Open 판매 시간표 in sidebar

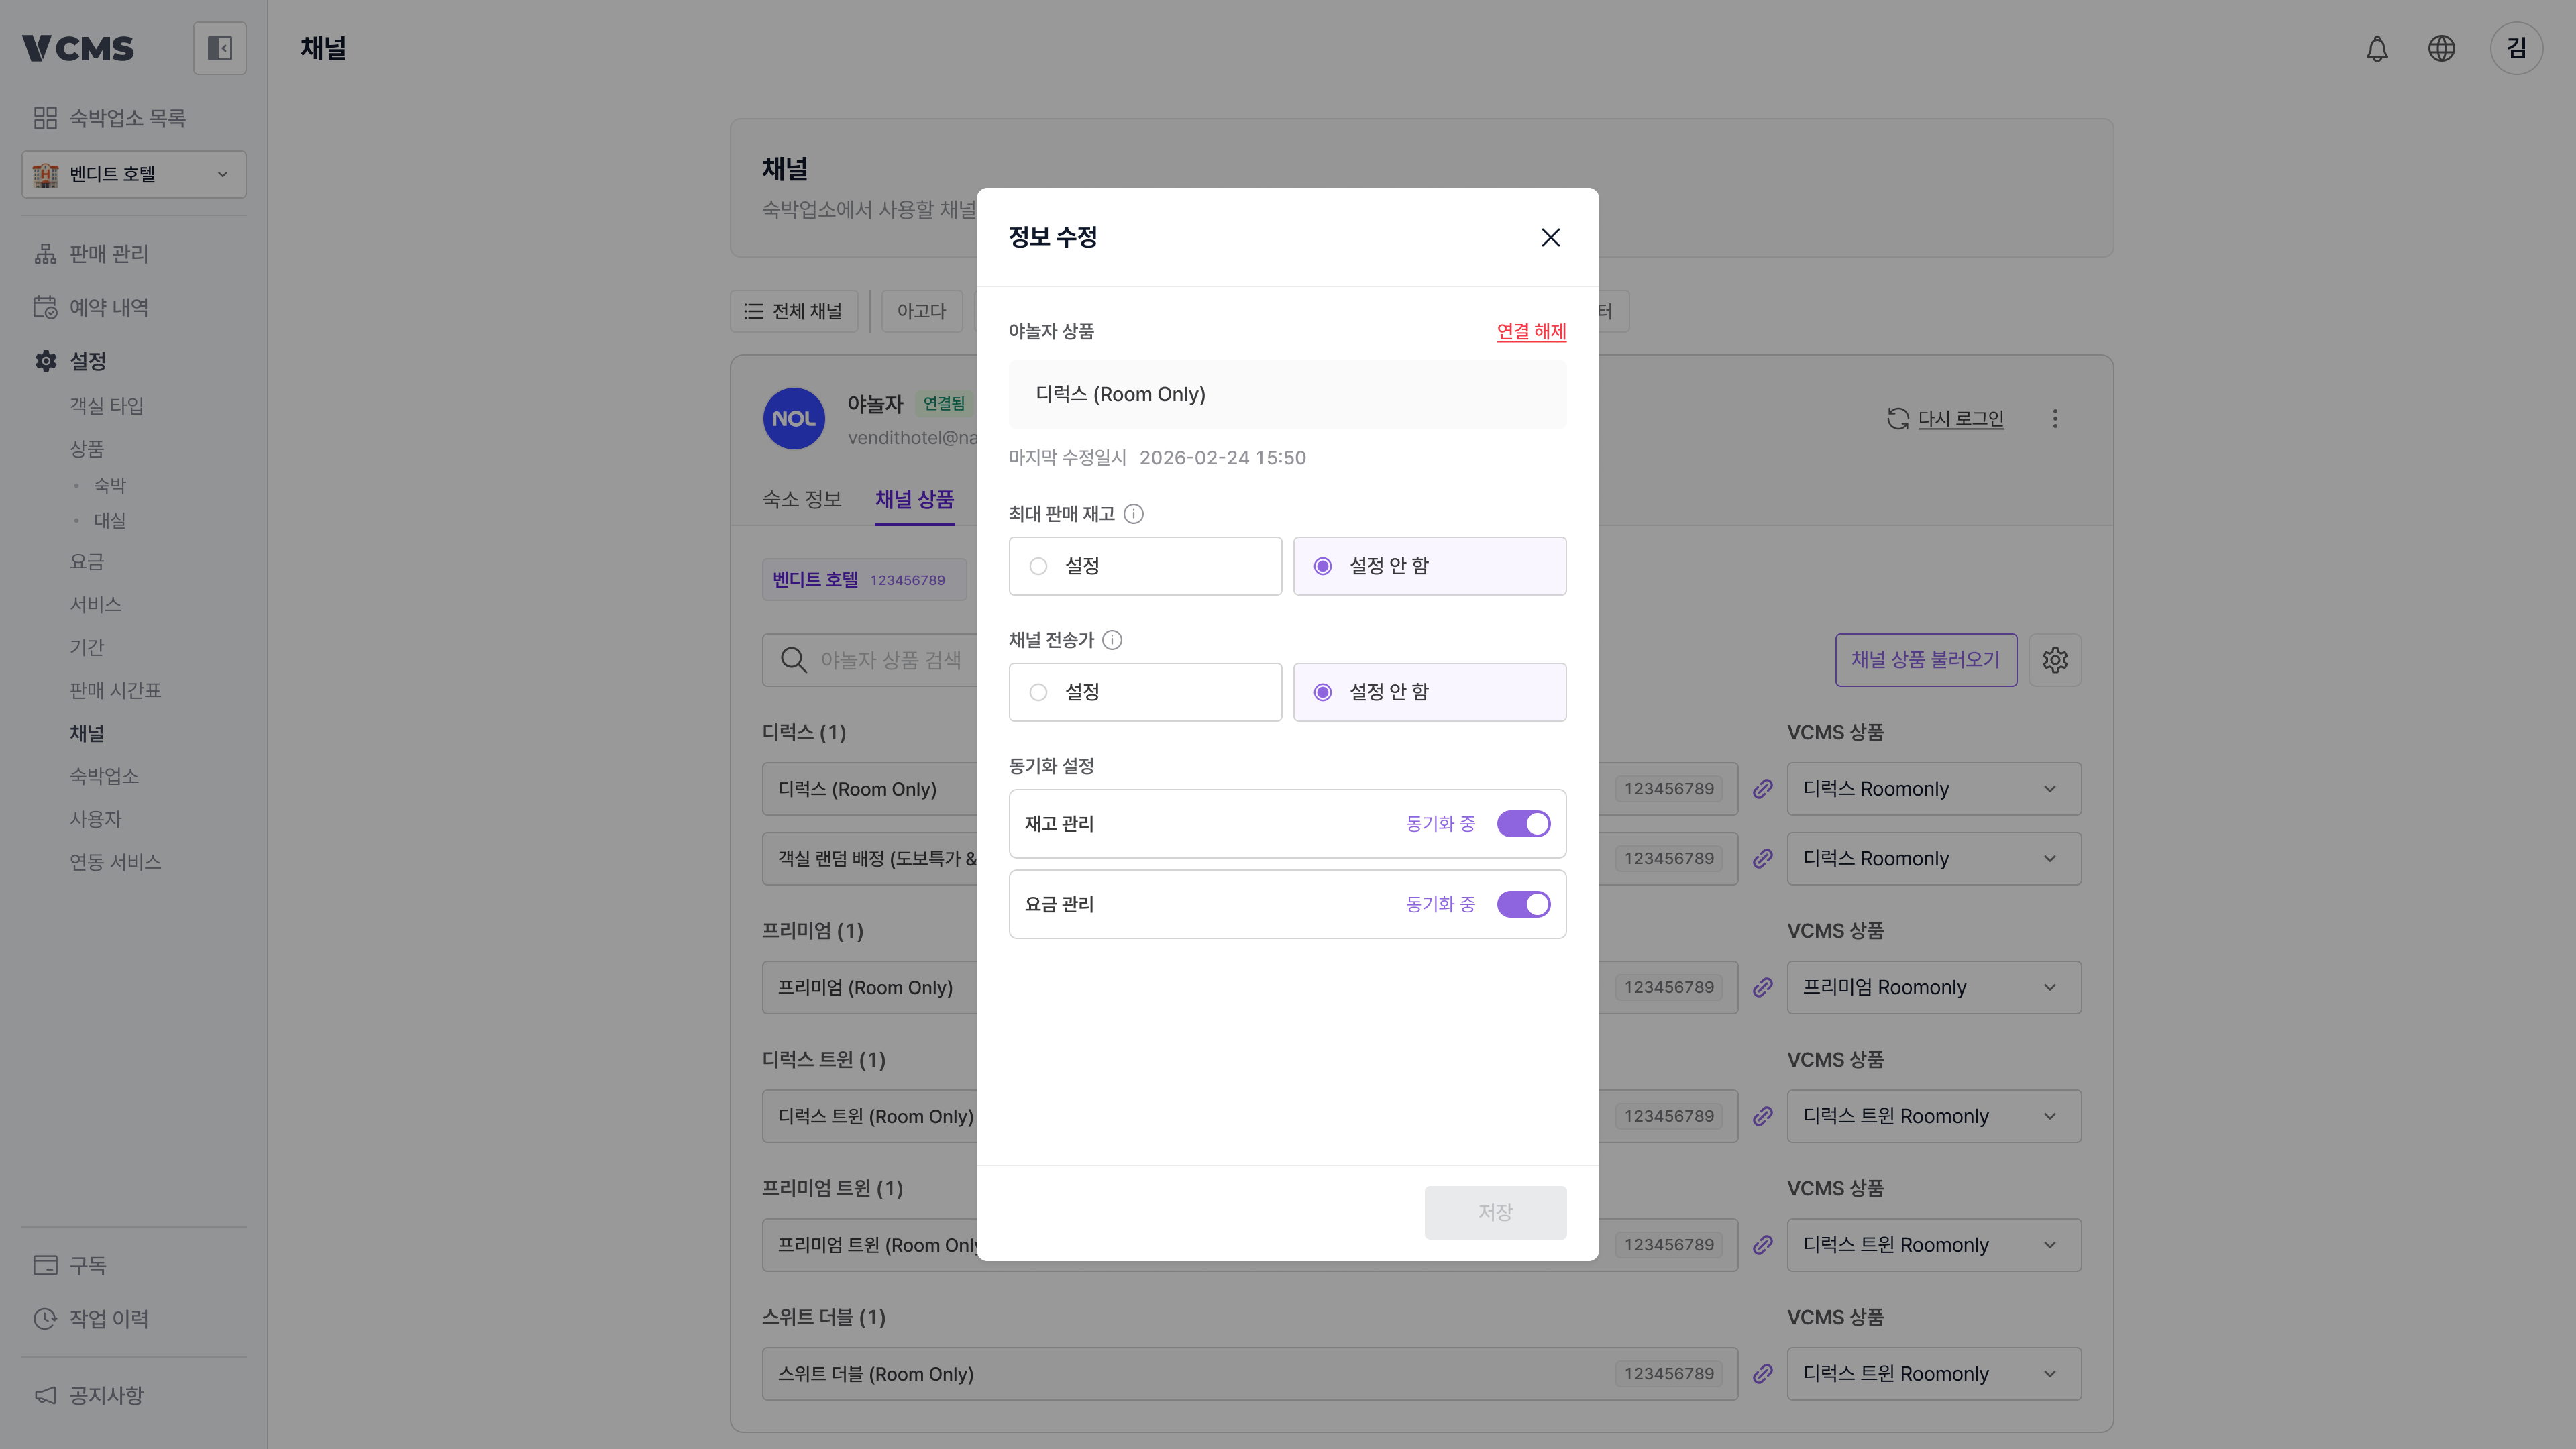tap(115, 690)
